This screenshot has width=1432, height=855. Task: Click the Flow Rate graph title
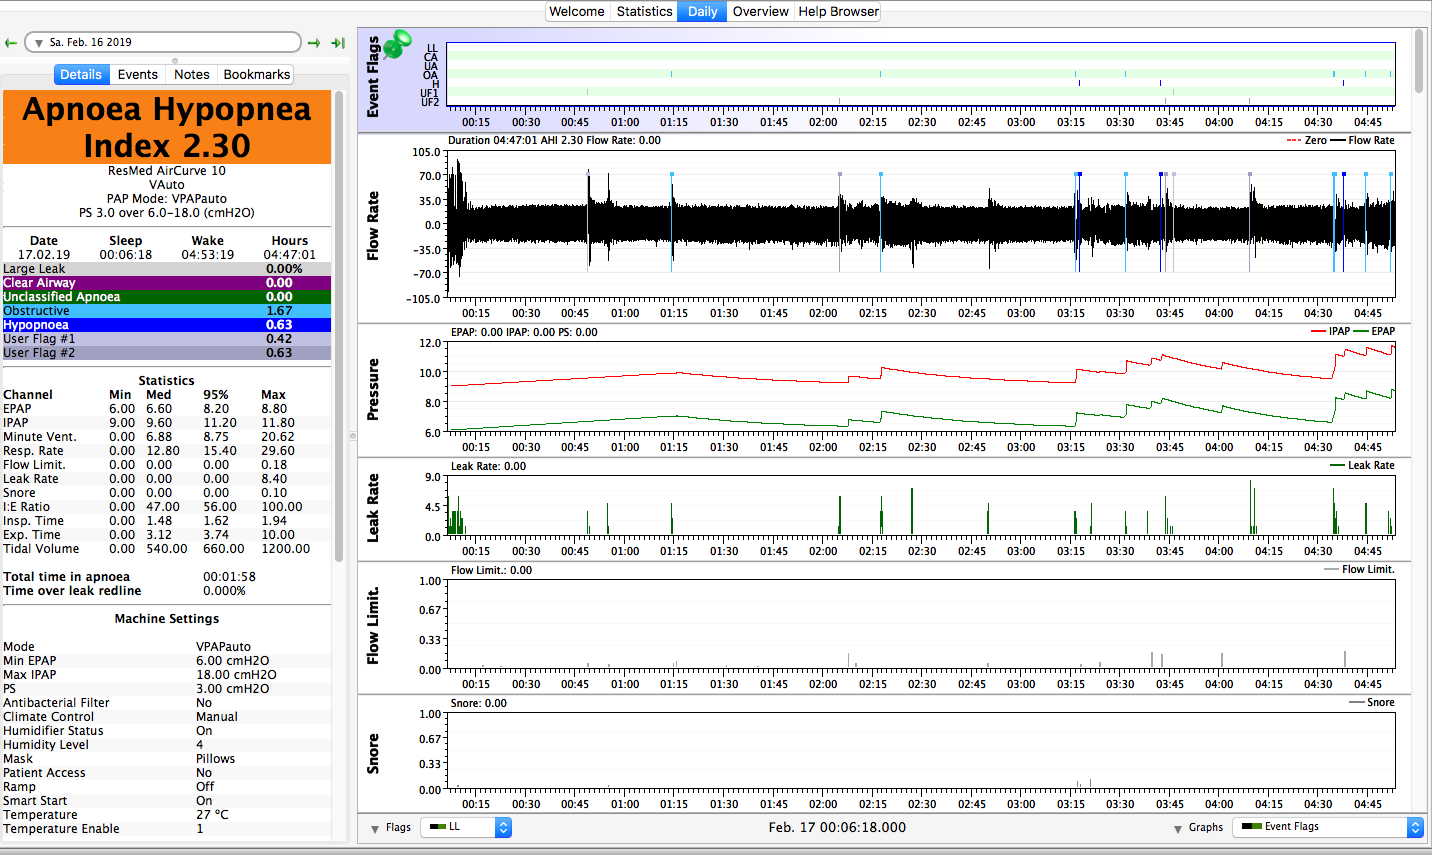click(373, 226)
